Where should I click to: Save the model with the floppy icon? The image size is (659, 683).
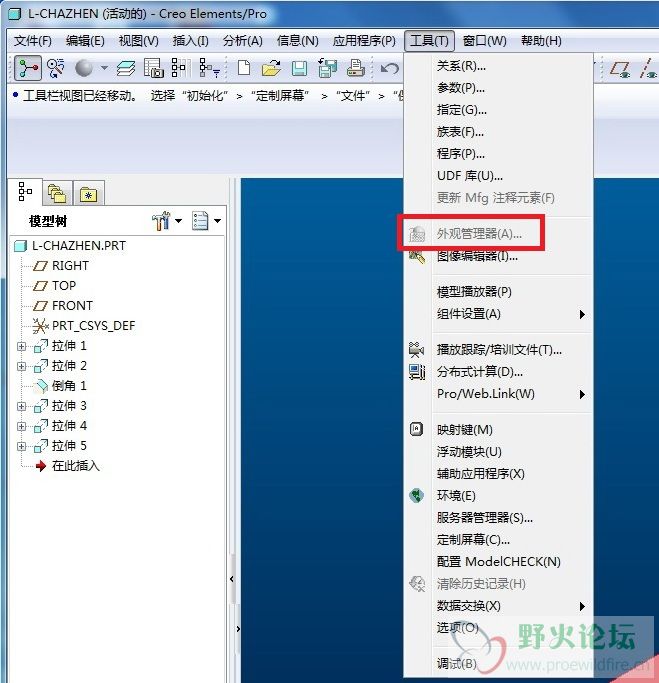[299, 68]
